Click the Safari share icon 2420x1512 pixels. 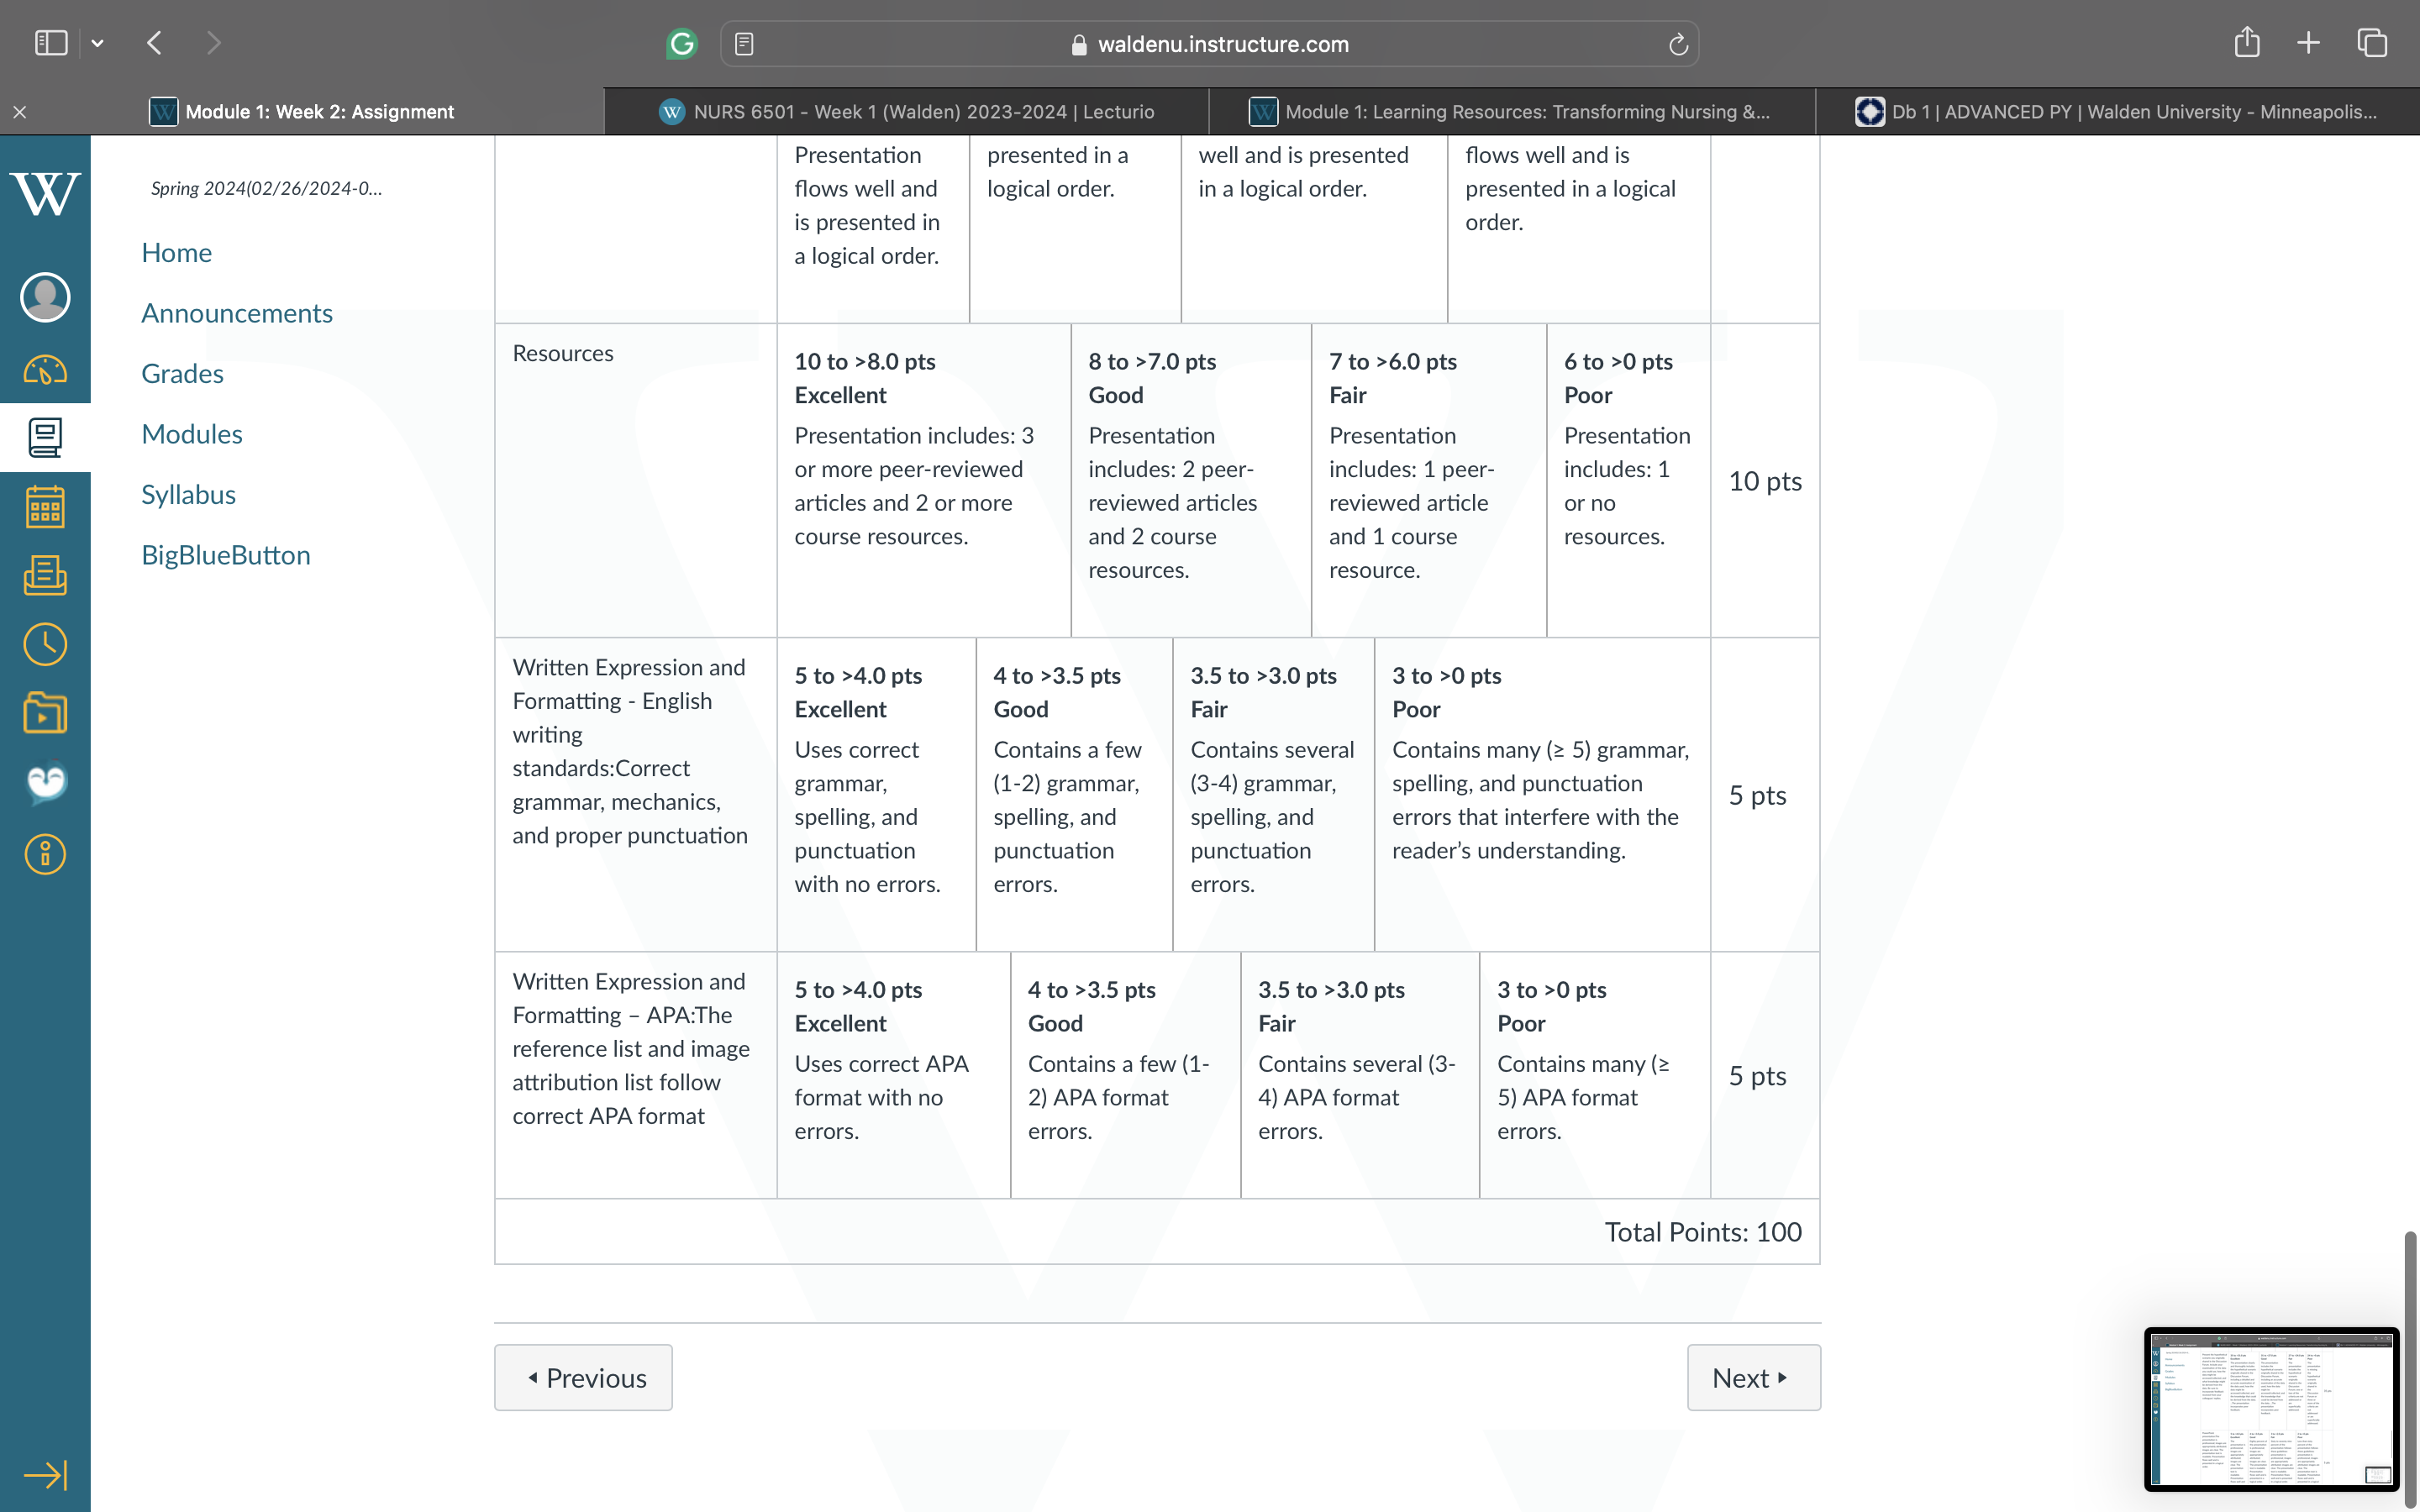click(2247, 42)
